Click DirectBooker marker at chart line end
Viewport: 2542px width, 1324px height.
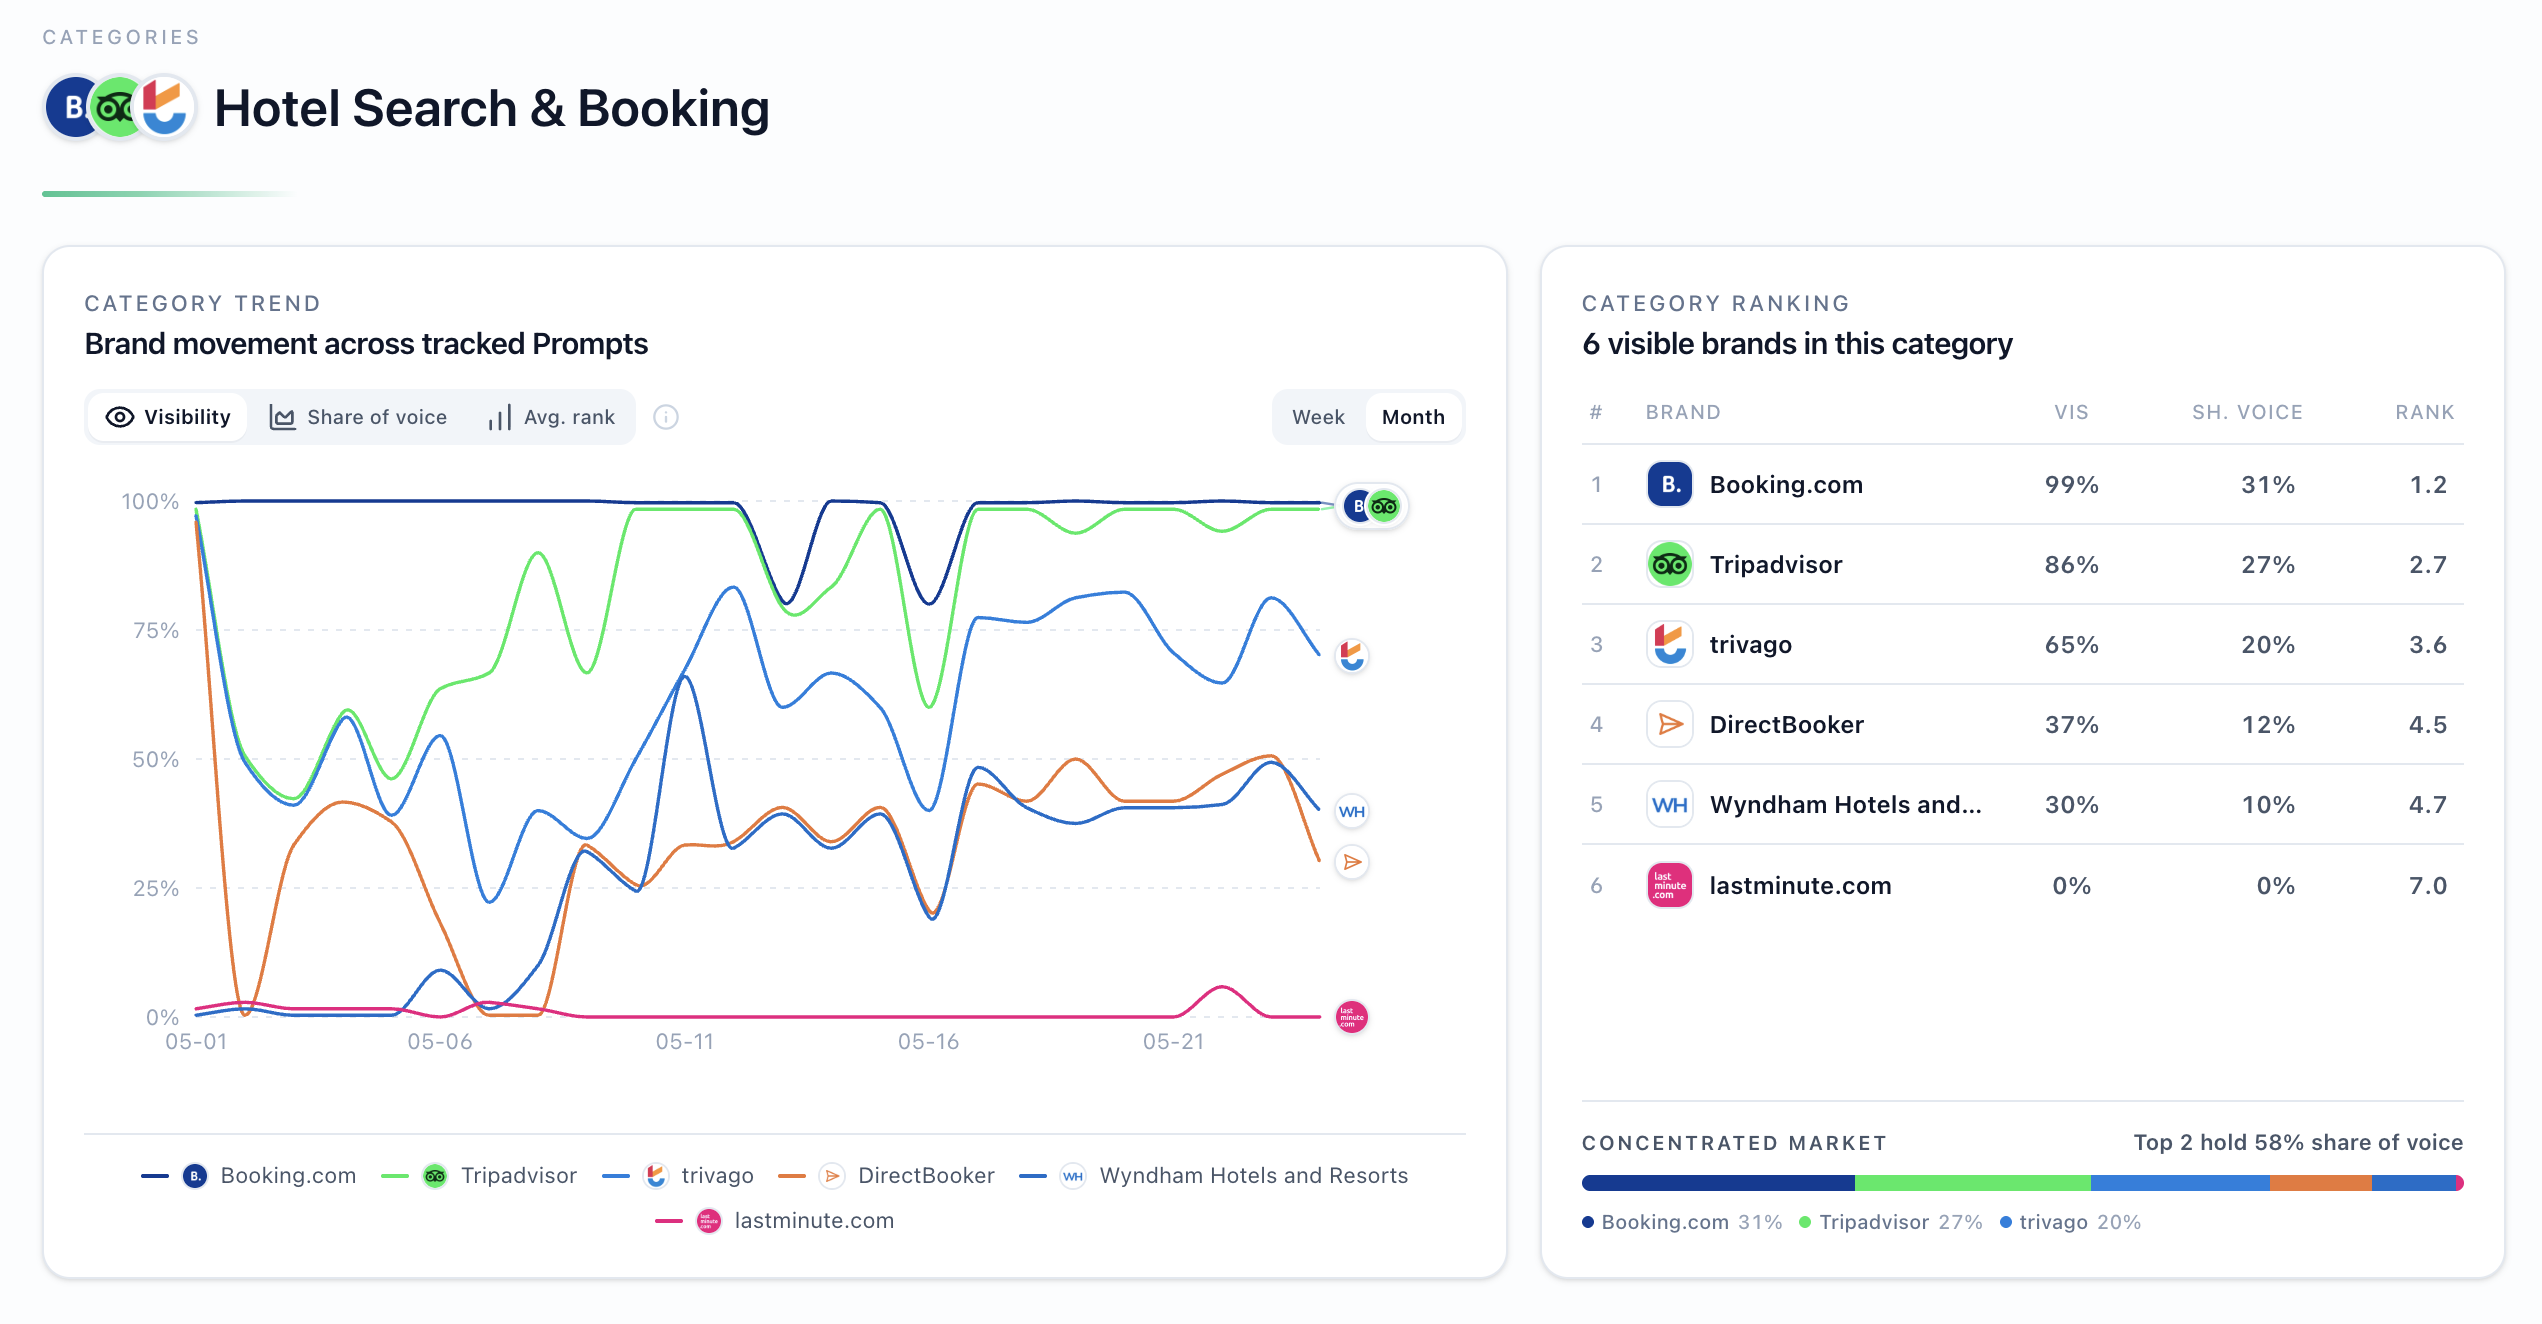click(1352, 862)
